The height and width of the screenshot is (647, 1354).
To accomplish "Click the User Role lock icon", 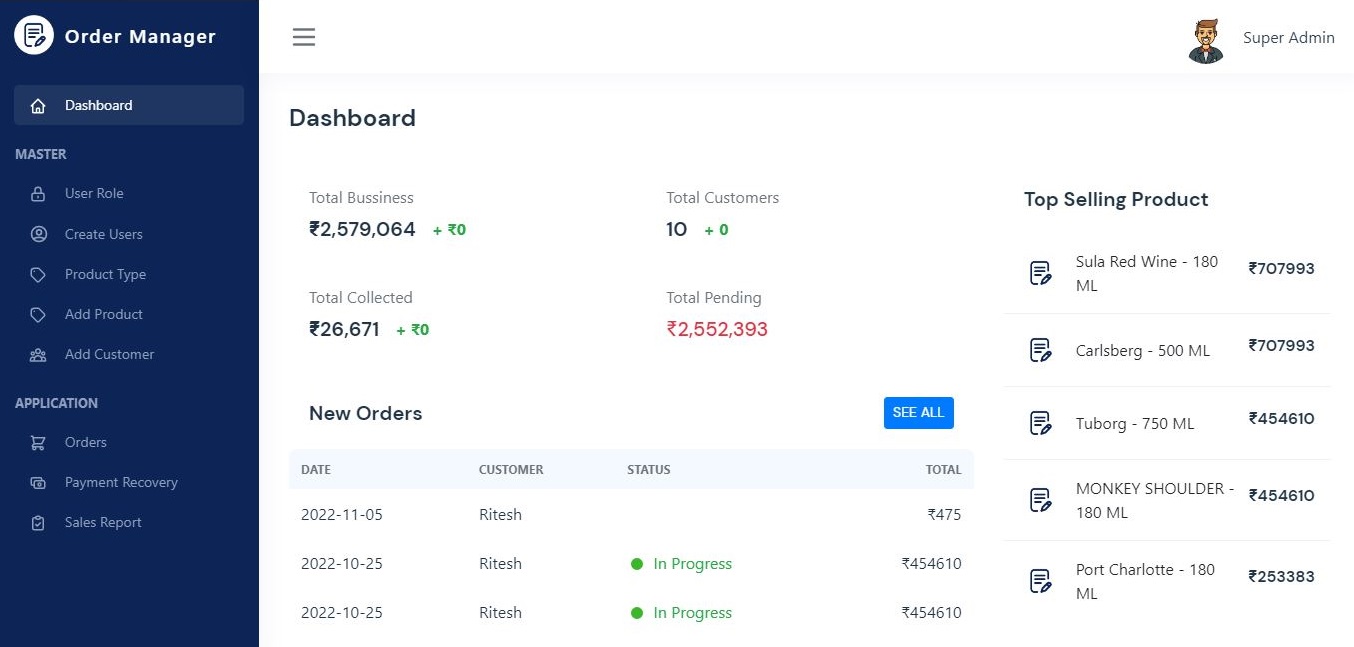I will (x=38, y=193).
